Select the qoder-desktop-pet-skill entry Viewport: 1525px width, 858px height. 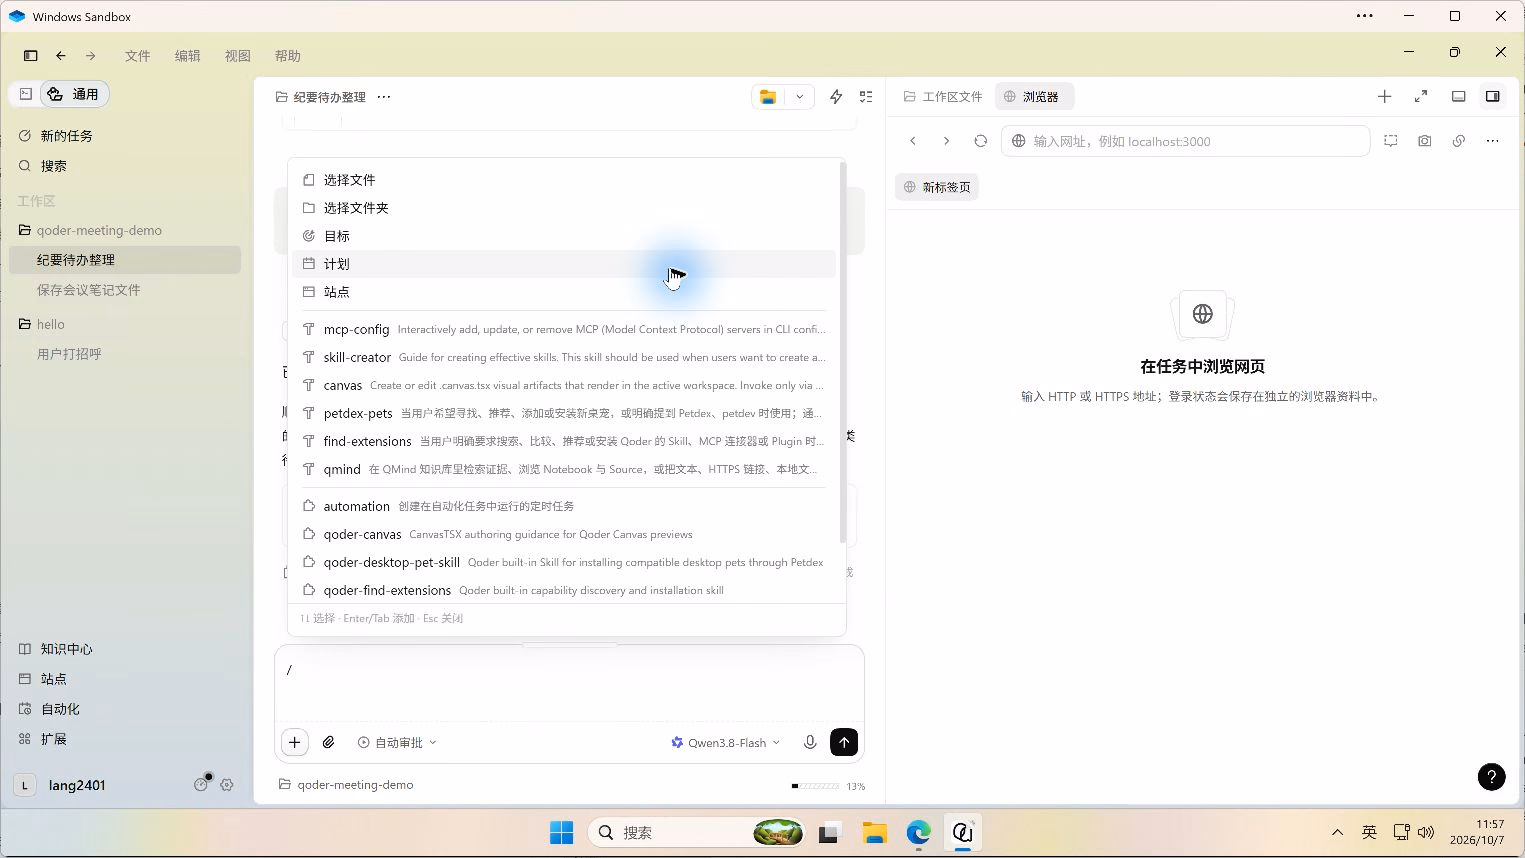click(564, 562)
